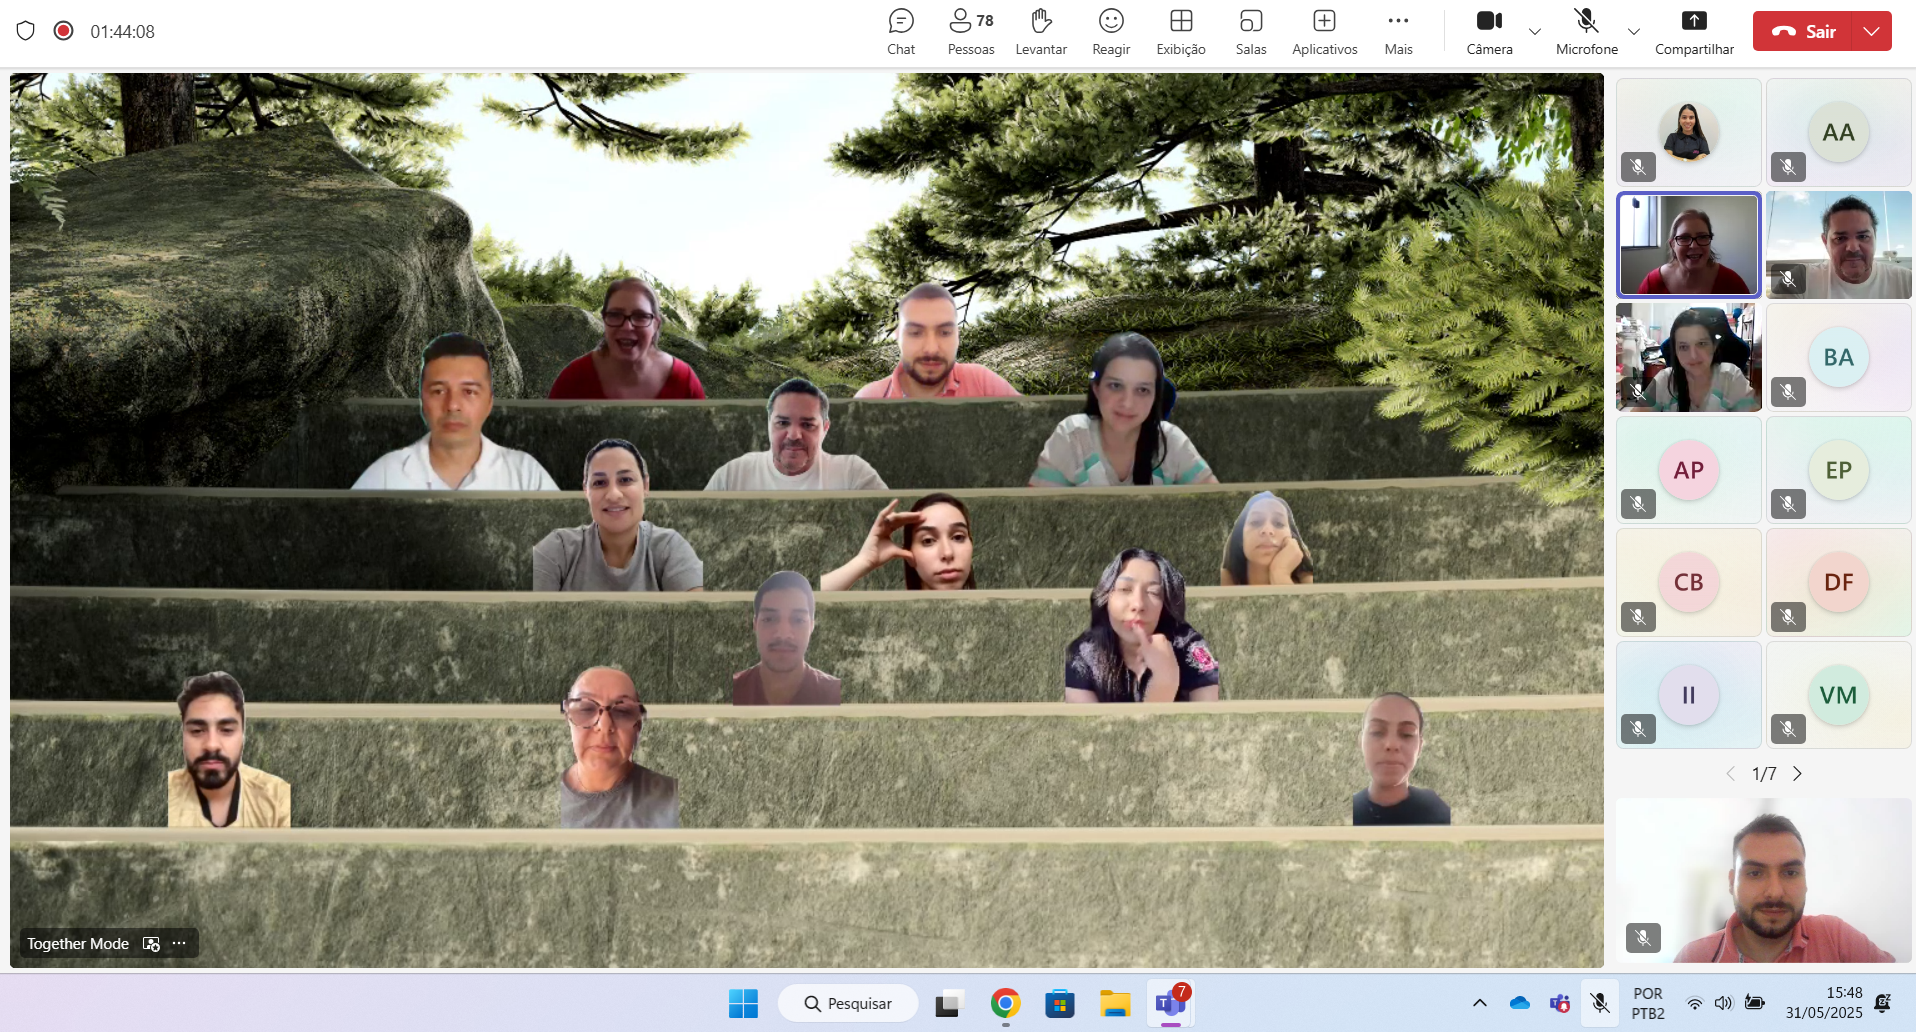Expand the Sair leave options arrow
This screenshot has width=1916, height=1032.
click(x=1872, y=31)
